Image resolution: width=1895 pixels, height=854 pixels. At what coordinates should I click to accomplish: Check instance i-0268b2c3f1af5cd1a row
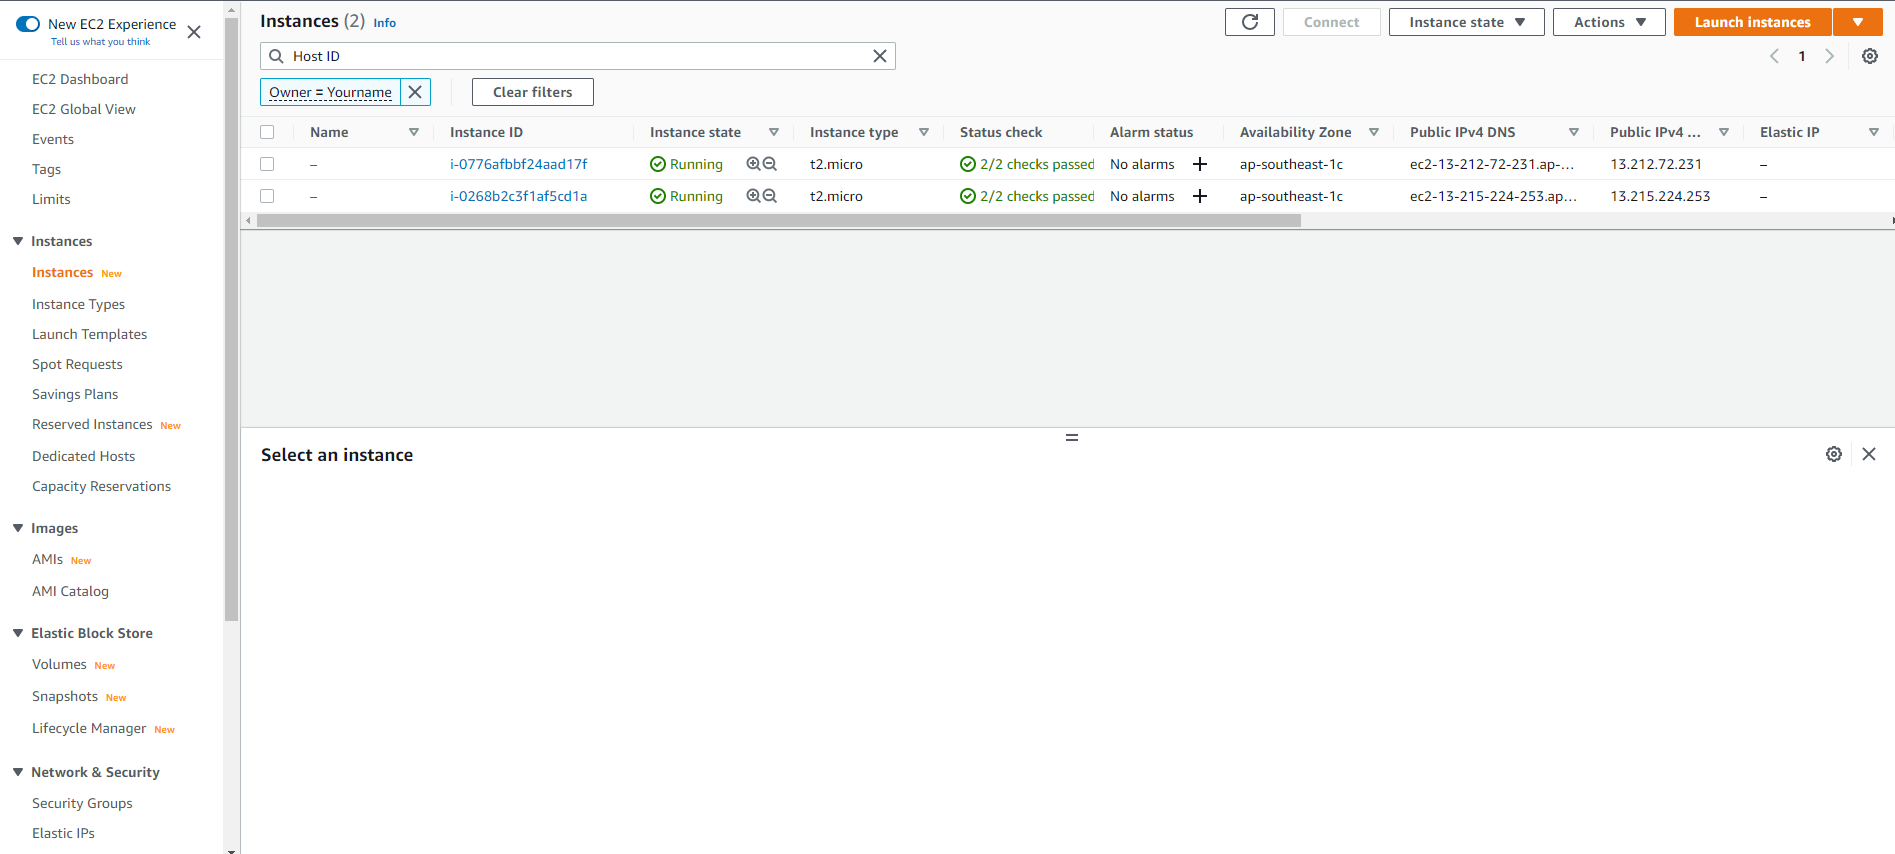pyautogui.click(x=267, y=196)
